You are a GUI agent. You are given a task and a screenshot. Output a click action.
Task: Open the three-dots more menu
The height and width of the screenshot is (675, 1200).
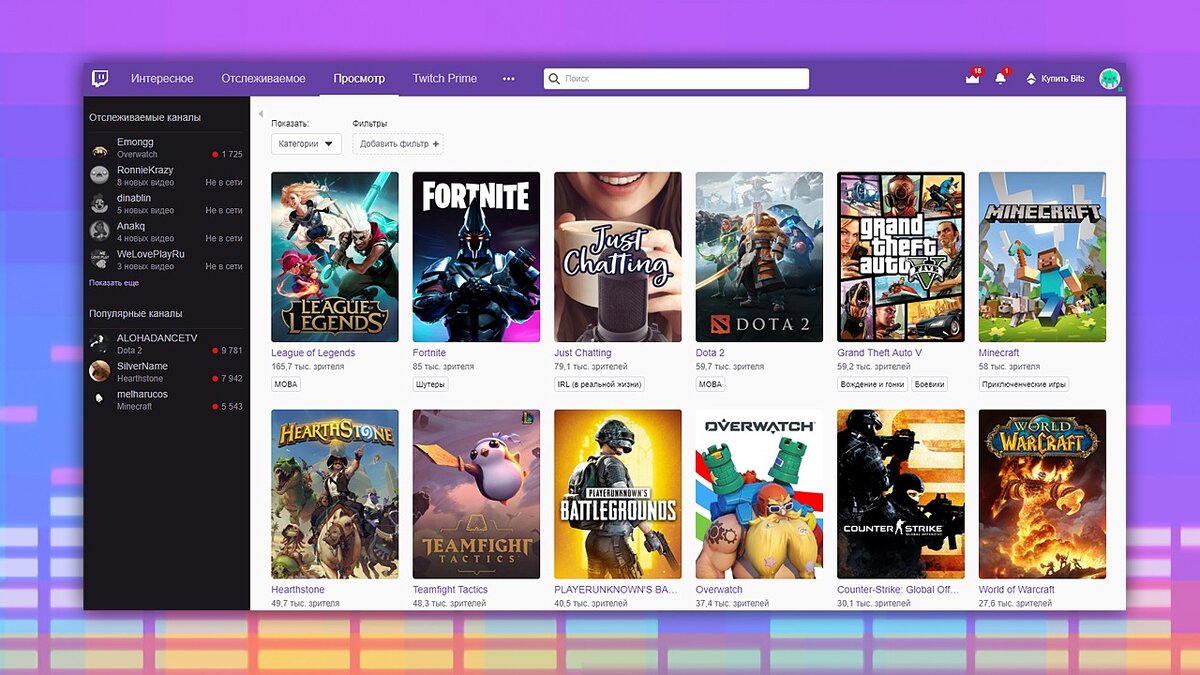tap(508, 78)
